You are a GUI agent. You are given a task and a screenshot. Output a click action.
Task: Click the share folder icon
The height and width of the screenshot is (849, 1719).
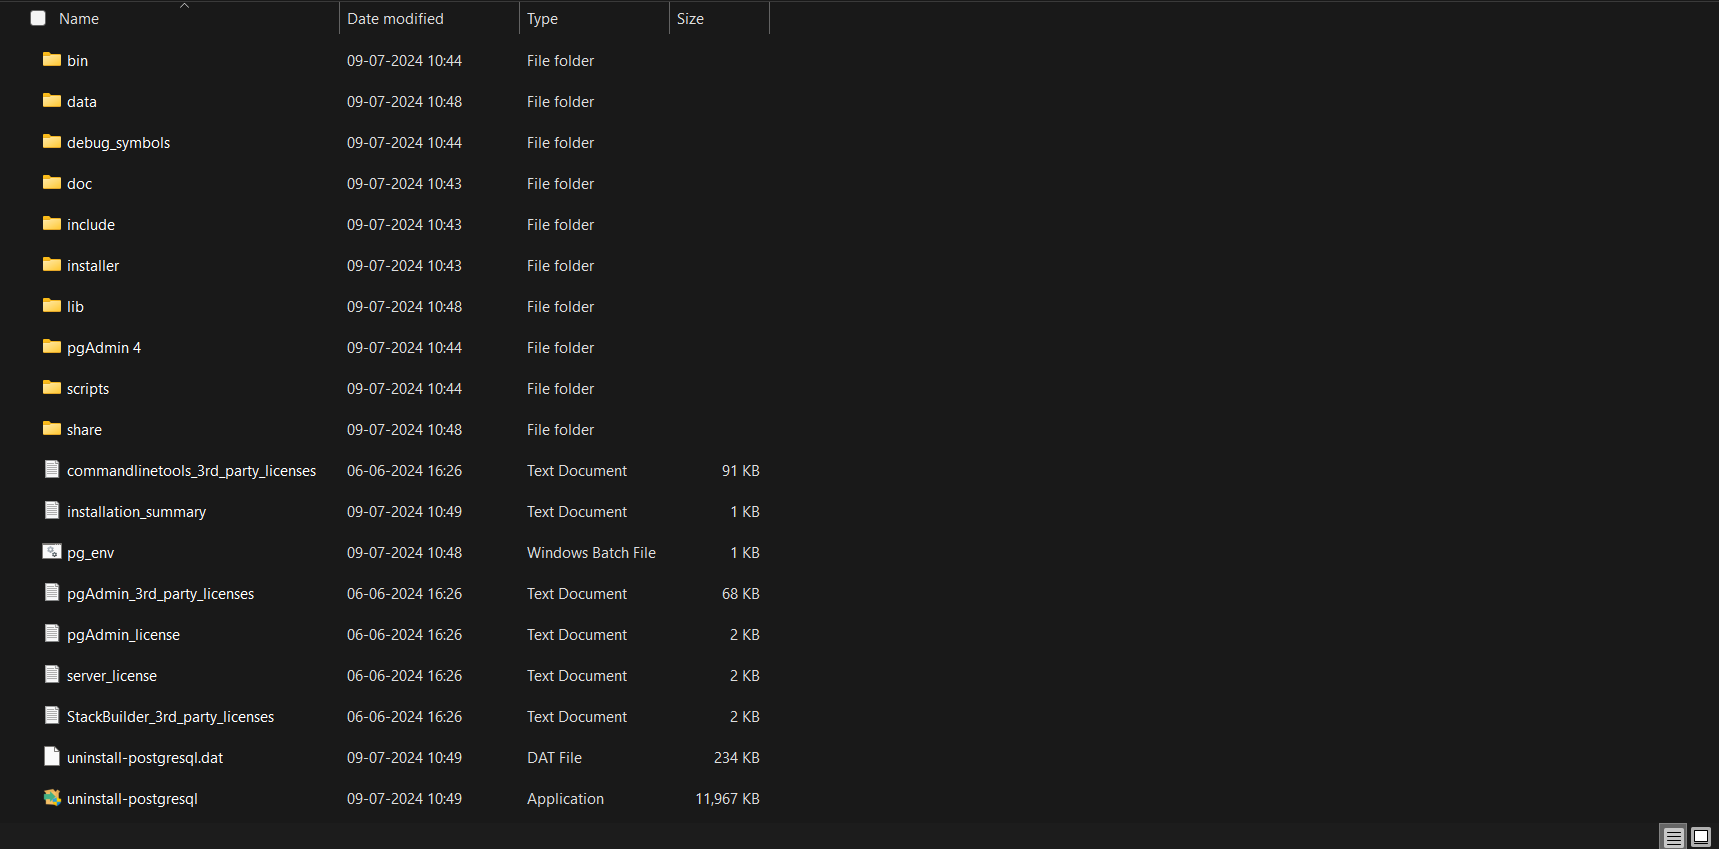(x=52, y=429)
